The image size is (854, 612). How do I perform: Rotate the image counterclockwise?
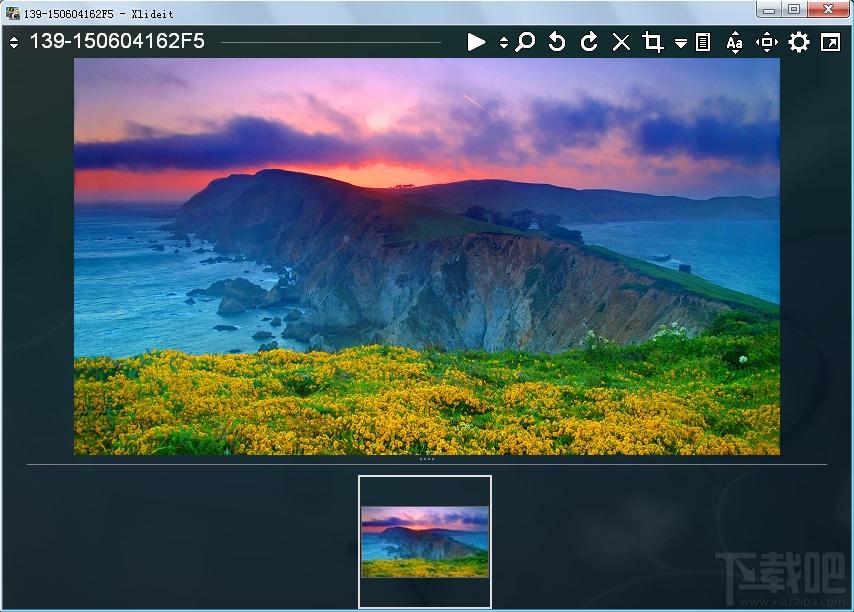pos(557,42)
